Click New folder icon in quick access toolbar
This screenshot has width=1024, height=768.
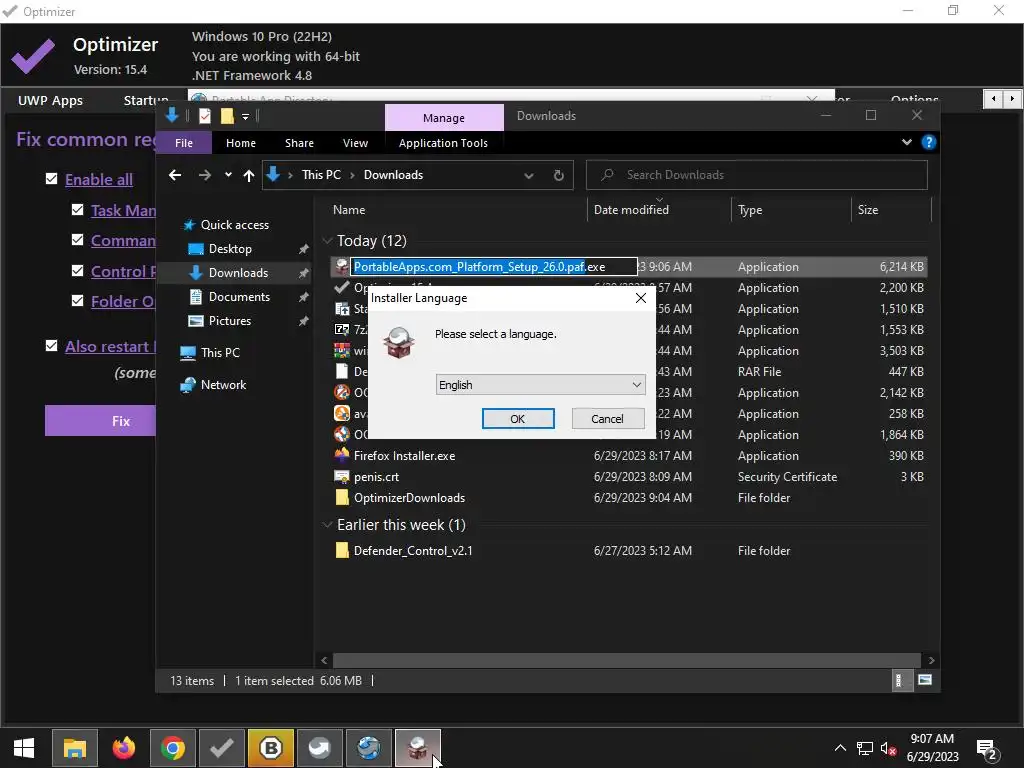point(227,116)
